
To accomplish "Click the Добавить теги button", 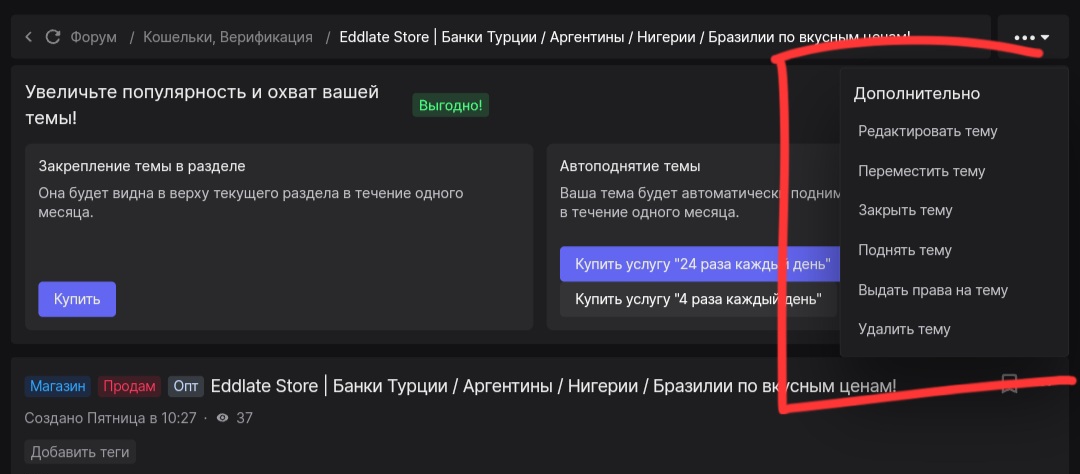I will 80,452.
